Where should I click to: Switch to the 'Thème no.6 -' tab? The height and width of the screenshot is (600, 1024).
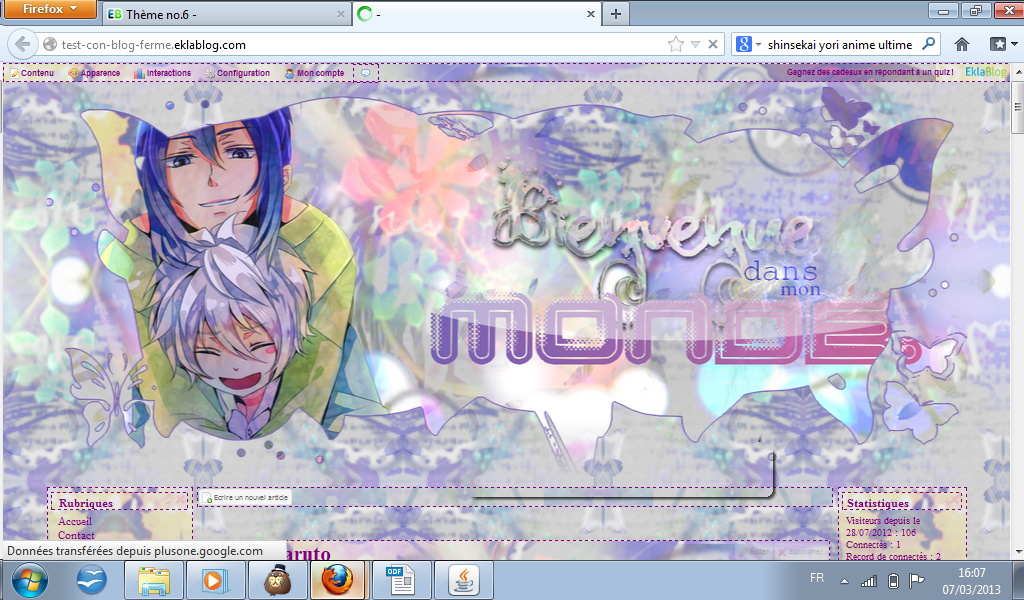click(x=227, y=14)
